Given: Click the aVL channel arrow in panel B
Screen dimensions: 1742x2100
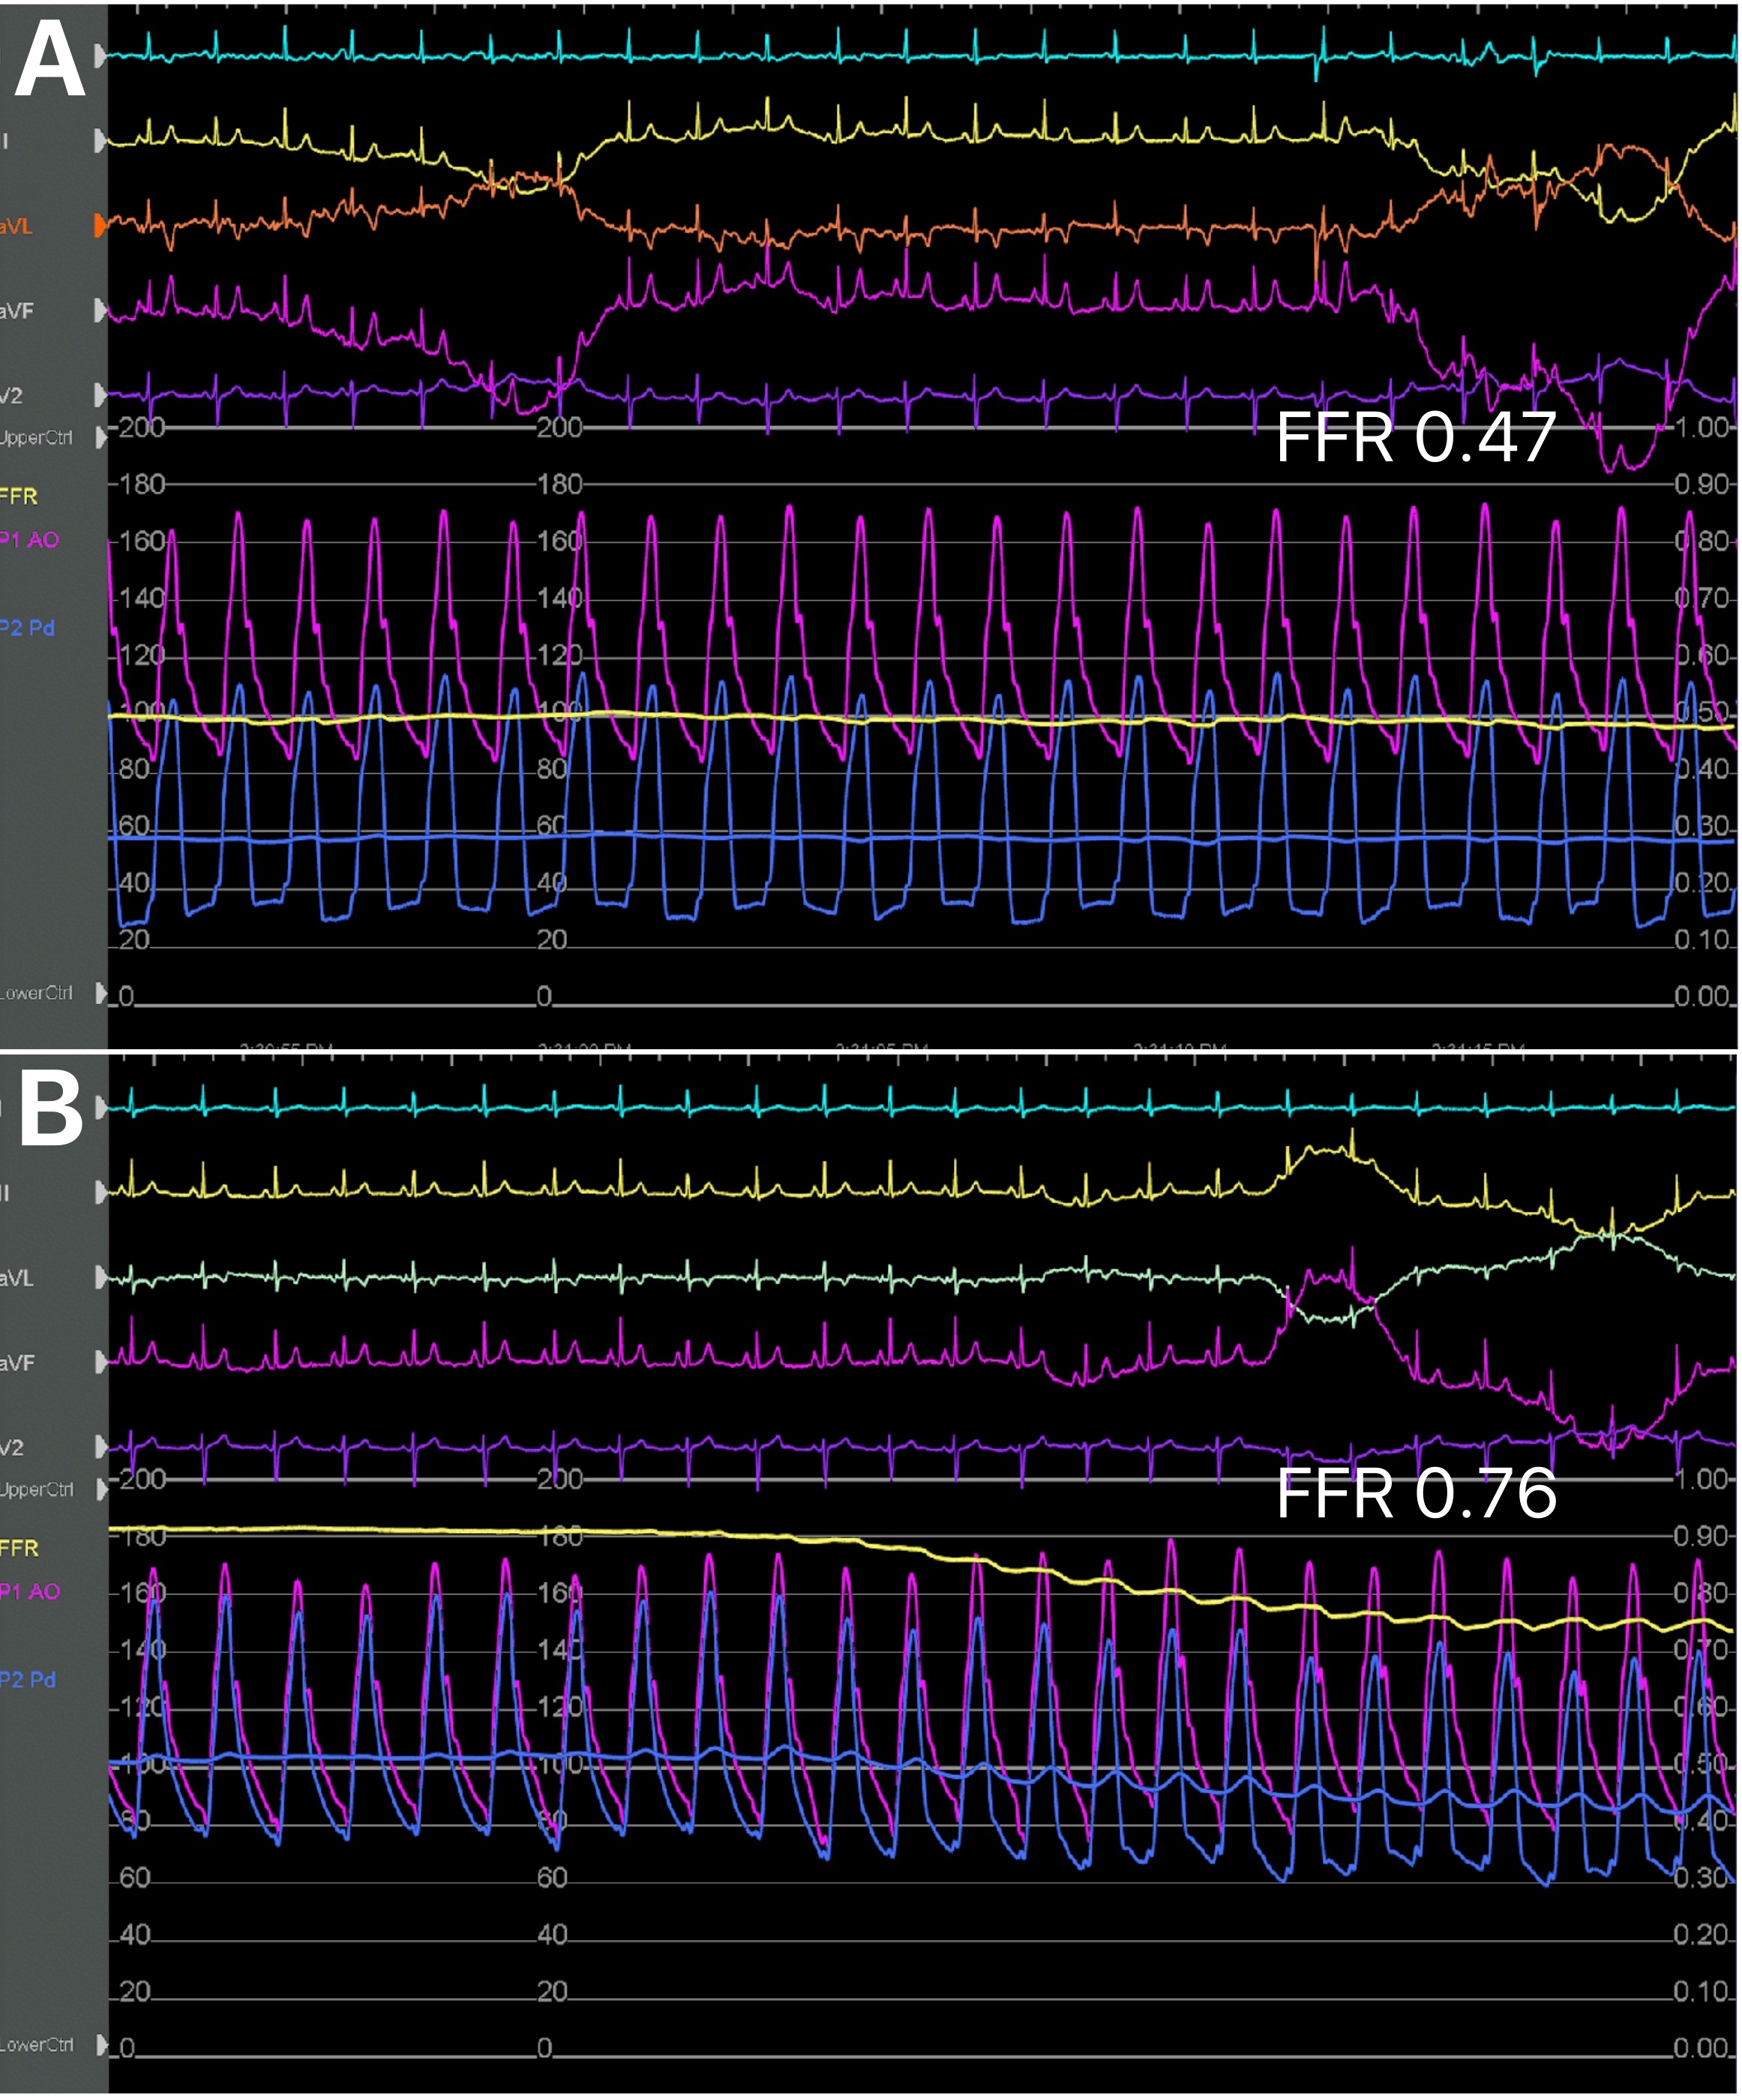Looking at the screenshot, I should coord(100,1278).
